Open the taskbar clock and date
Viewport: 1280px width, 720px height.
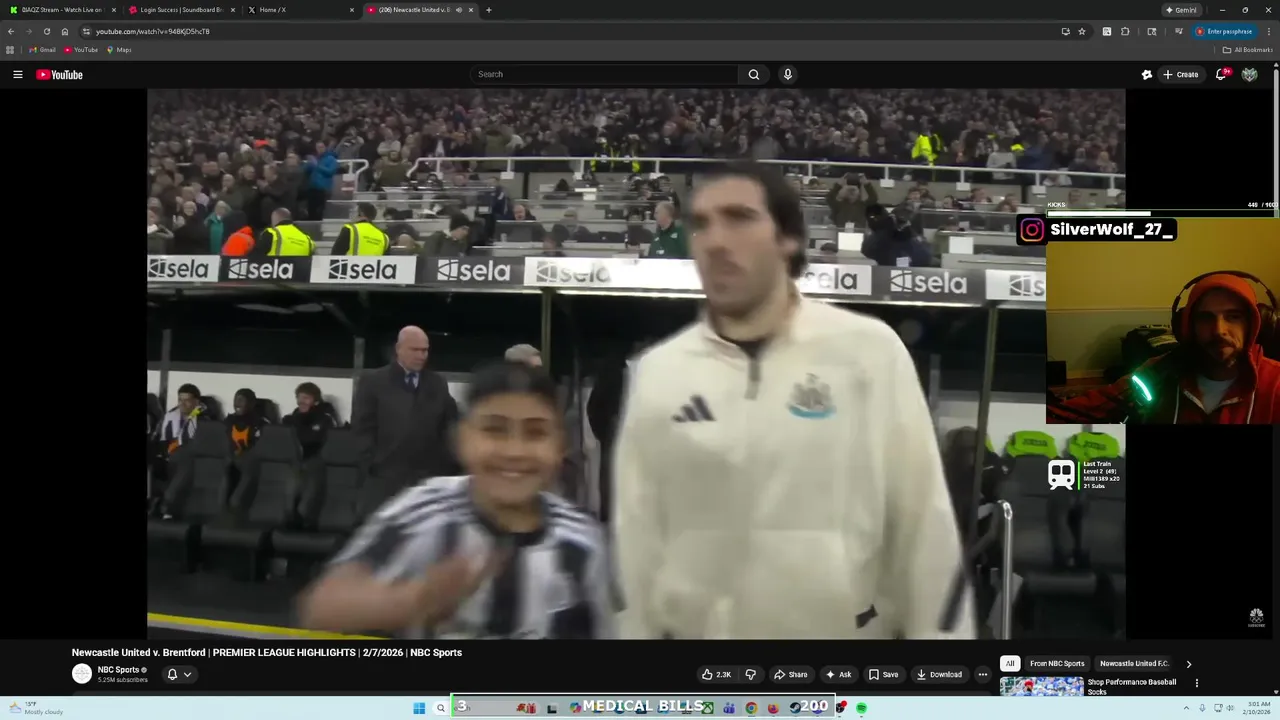[x=1257, y=708]
